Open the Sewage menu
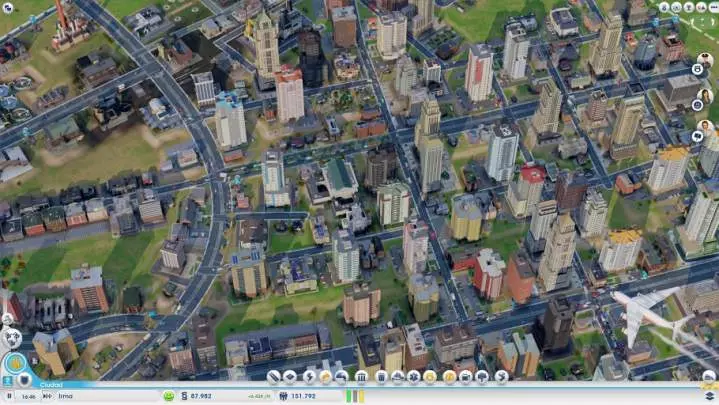The image size is (719, 405). tap(342, 377)
